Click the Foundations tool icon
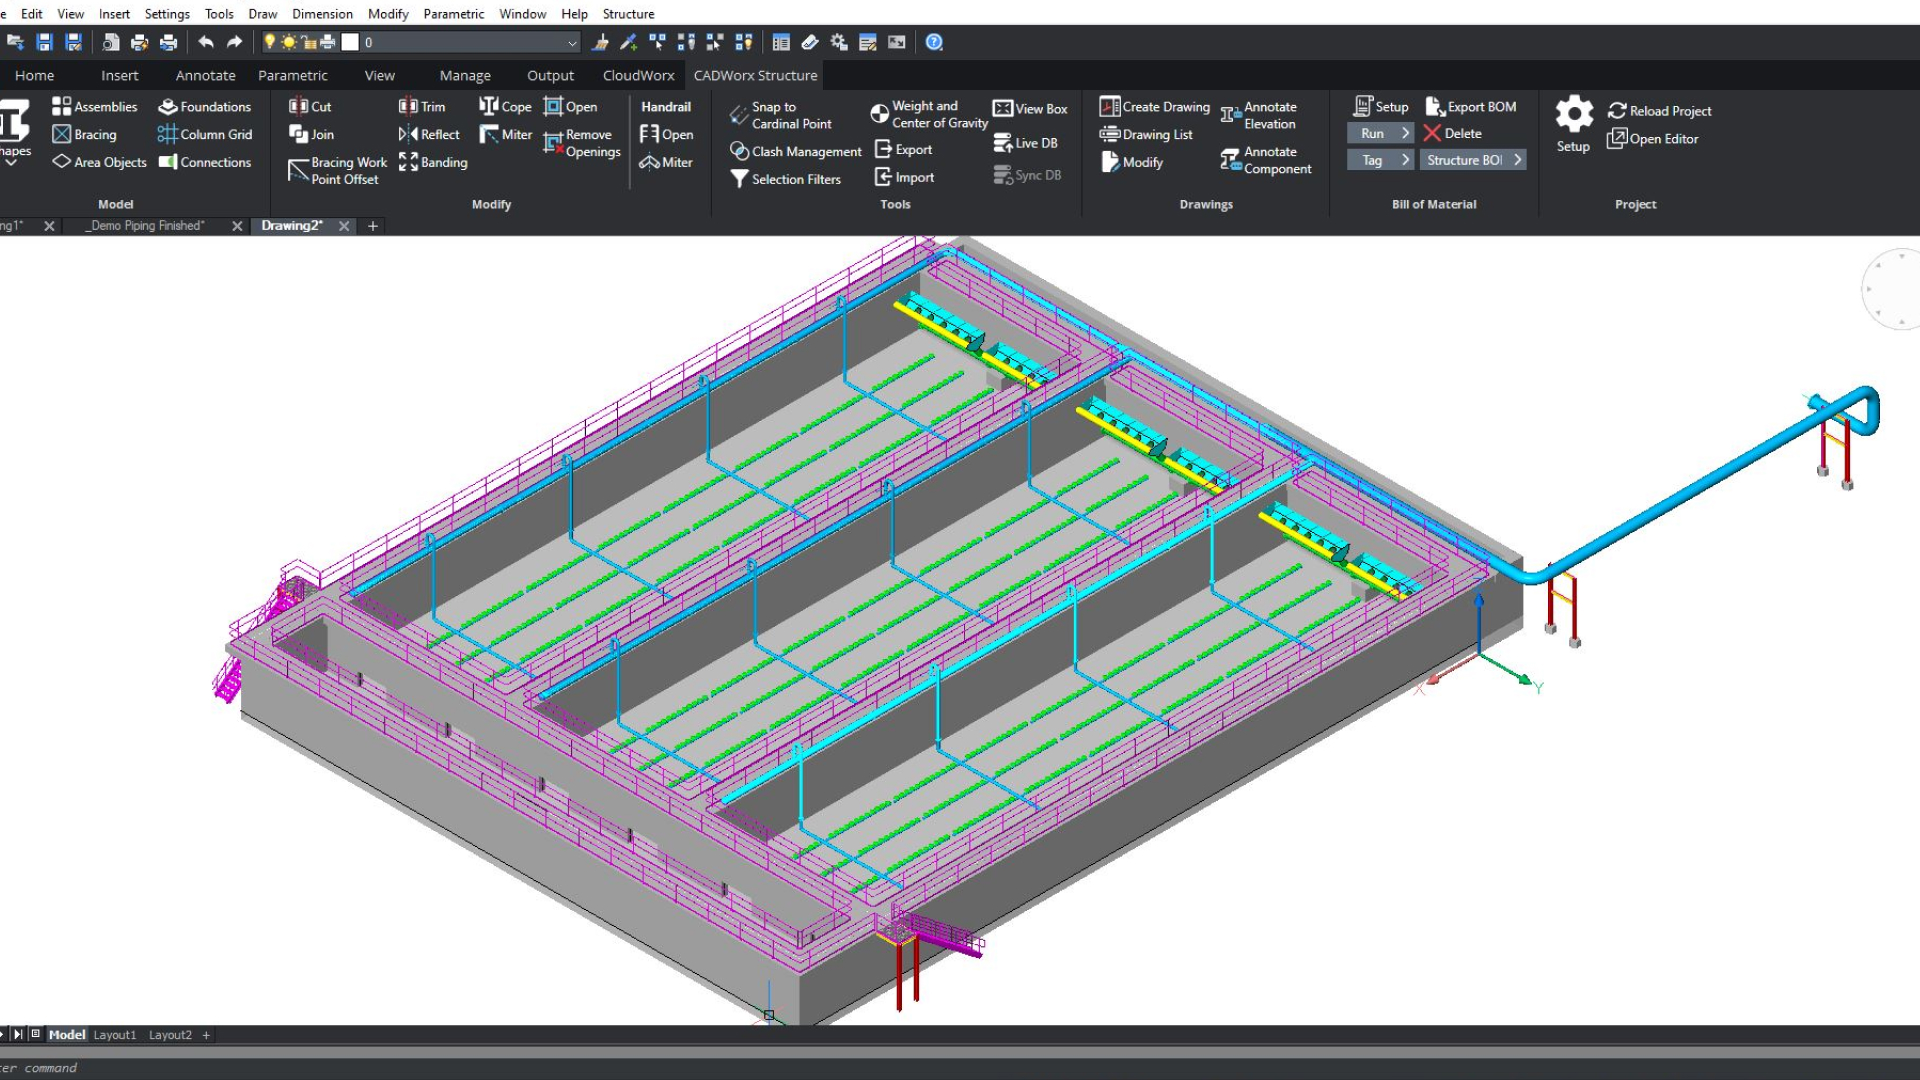The width and height of the screenshot is (1920, 1080). click(168, 106)
